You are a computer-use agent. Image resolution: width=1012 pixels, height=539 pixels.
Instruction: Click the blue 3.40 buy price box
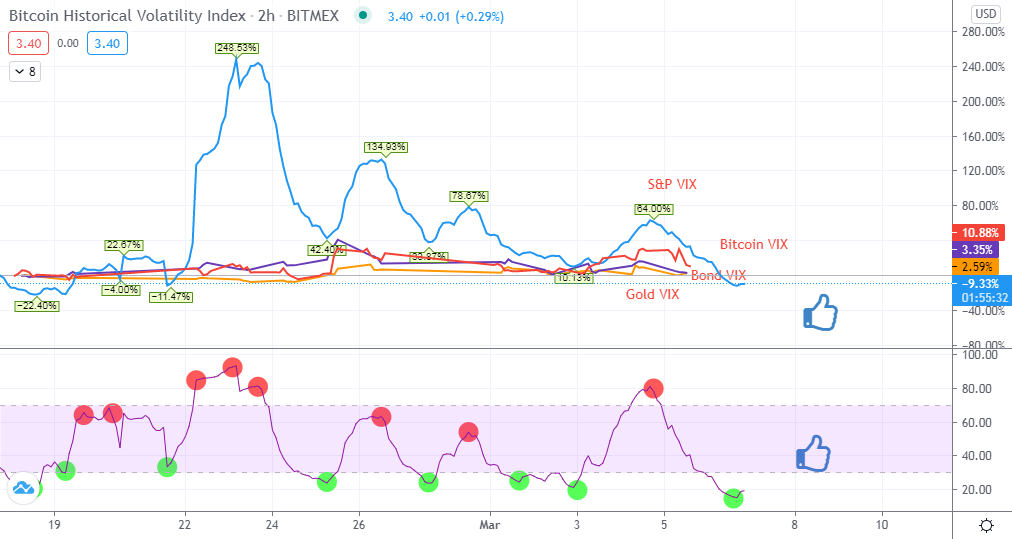(107, 43)
